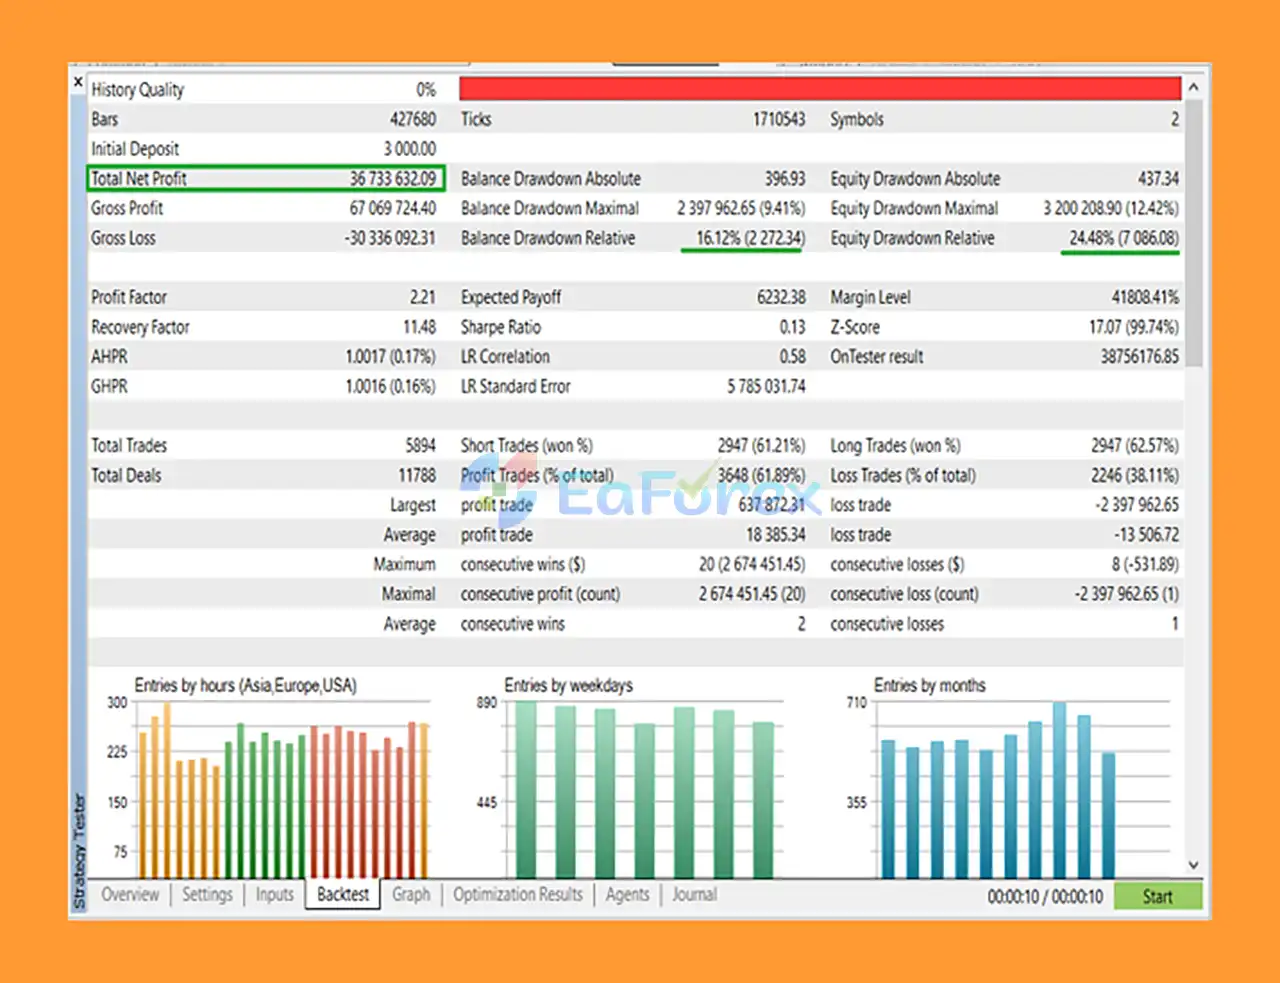Click the scroll down arrow in the report
This screenshot has height=983, width=1280.
tap(1193, 865)
